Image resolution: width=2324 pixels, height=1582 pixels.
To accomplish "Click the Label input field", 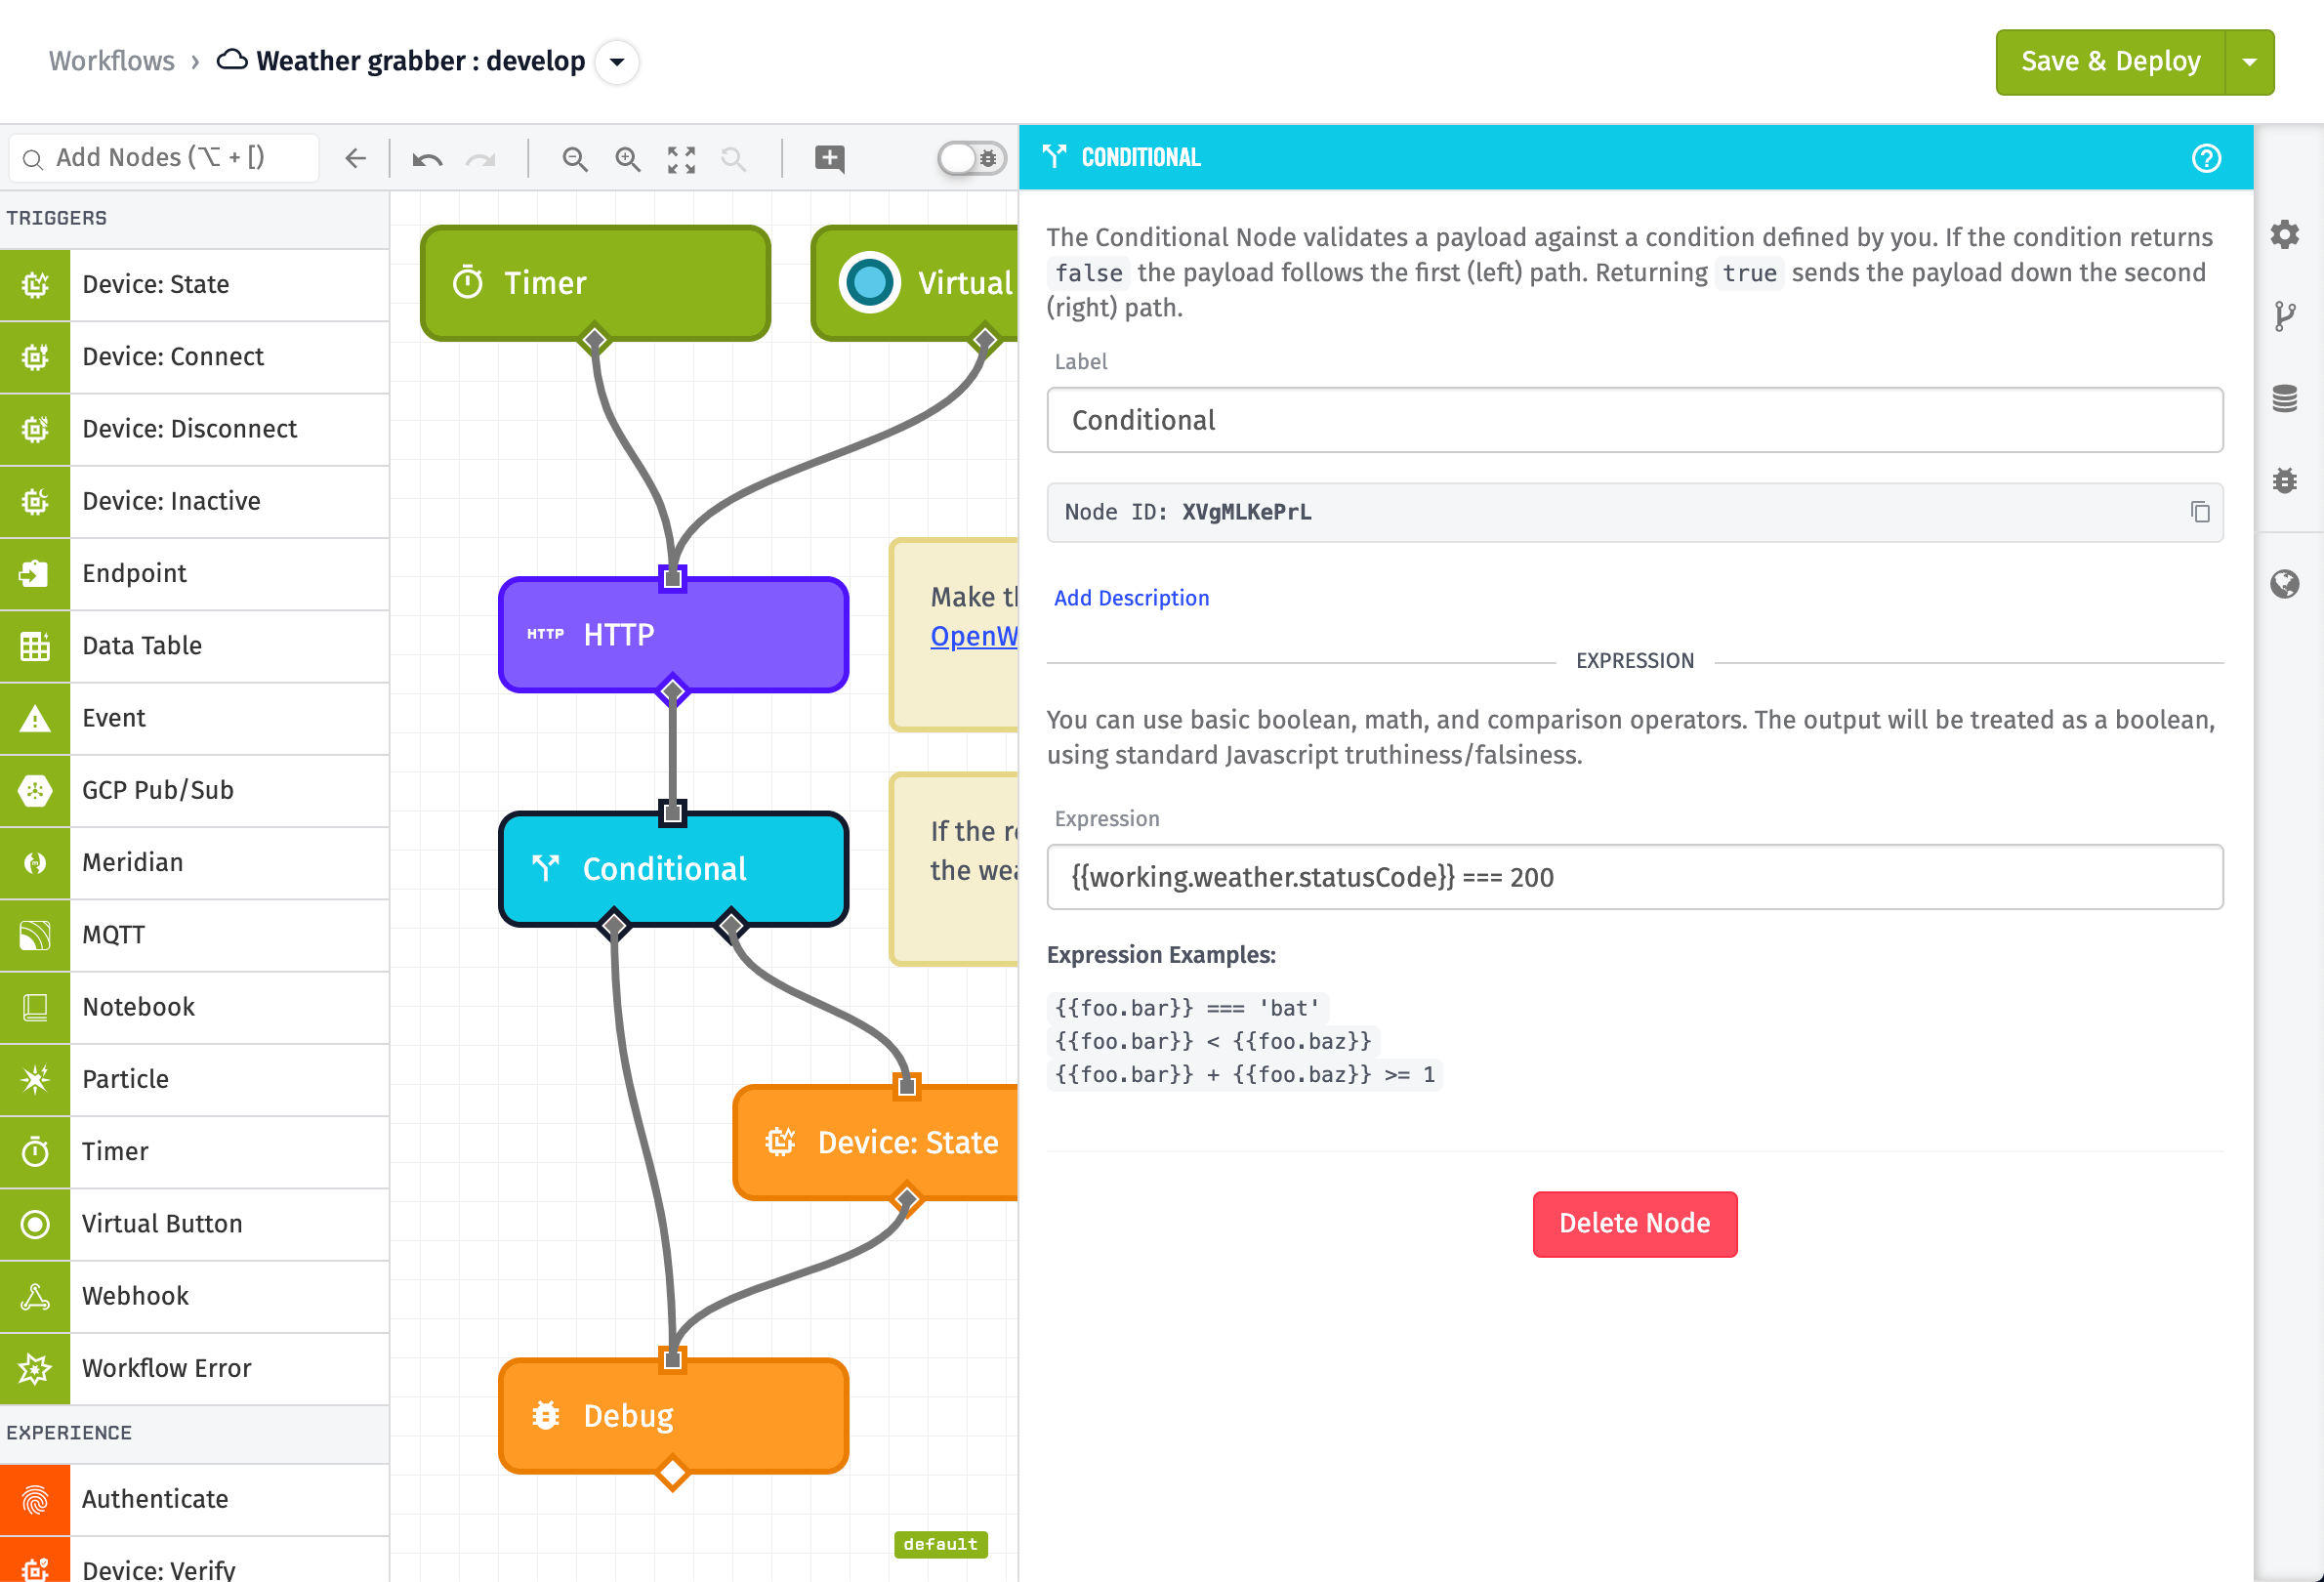I will [1634, 420].
